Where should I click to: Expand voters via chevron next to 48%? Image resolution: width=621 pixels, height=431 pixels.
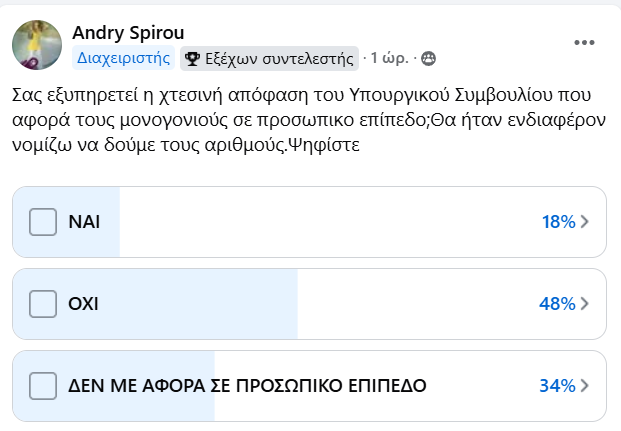tap(585, 304)
